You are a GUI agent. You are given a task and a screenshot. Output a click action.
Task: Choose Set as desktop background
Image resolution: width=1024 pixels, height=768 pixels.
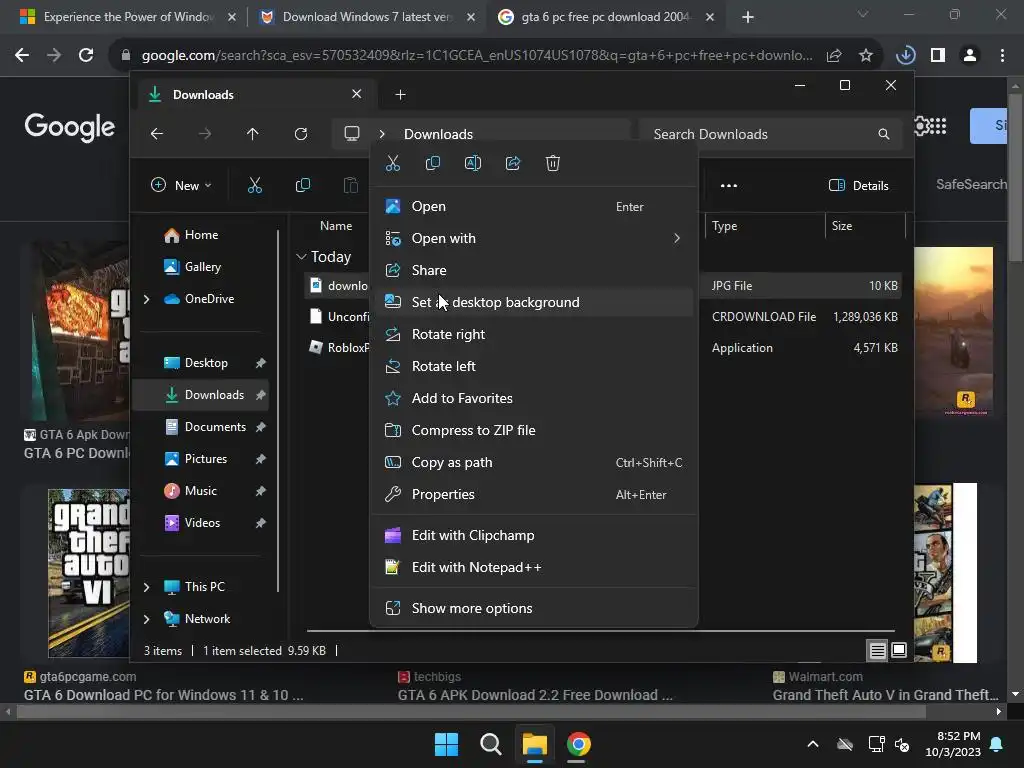pos(534,302)
